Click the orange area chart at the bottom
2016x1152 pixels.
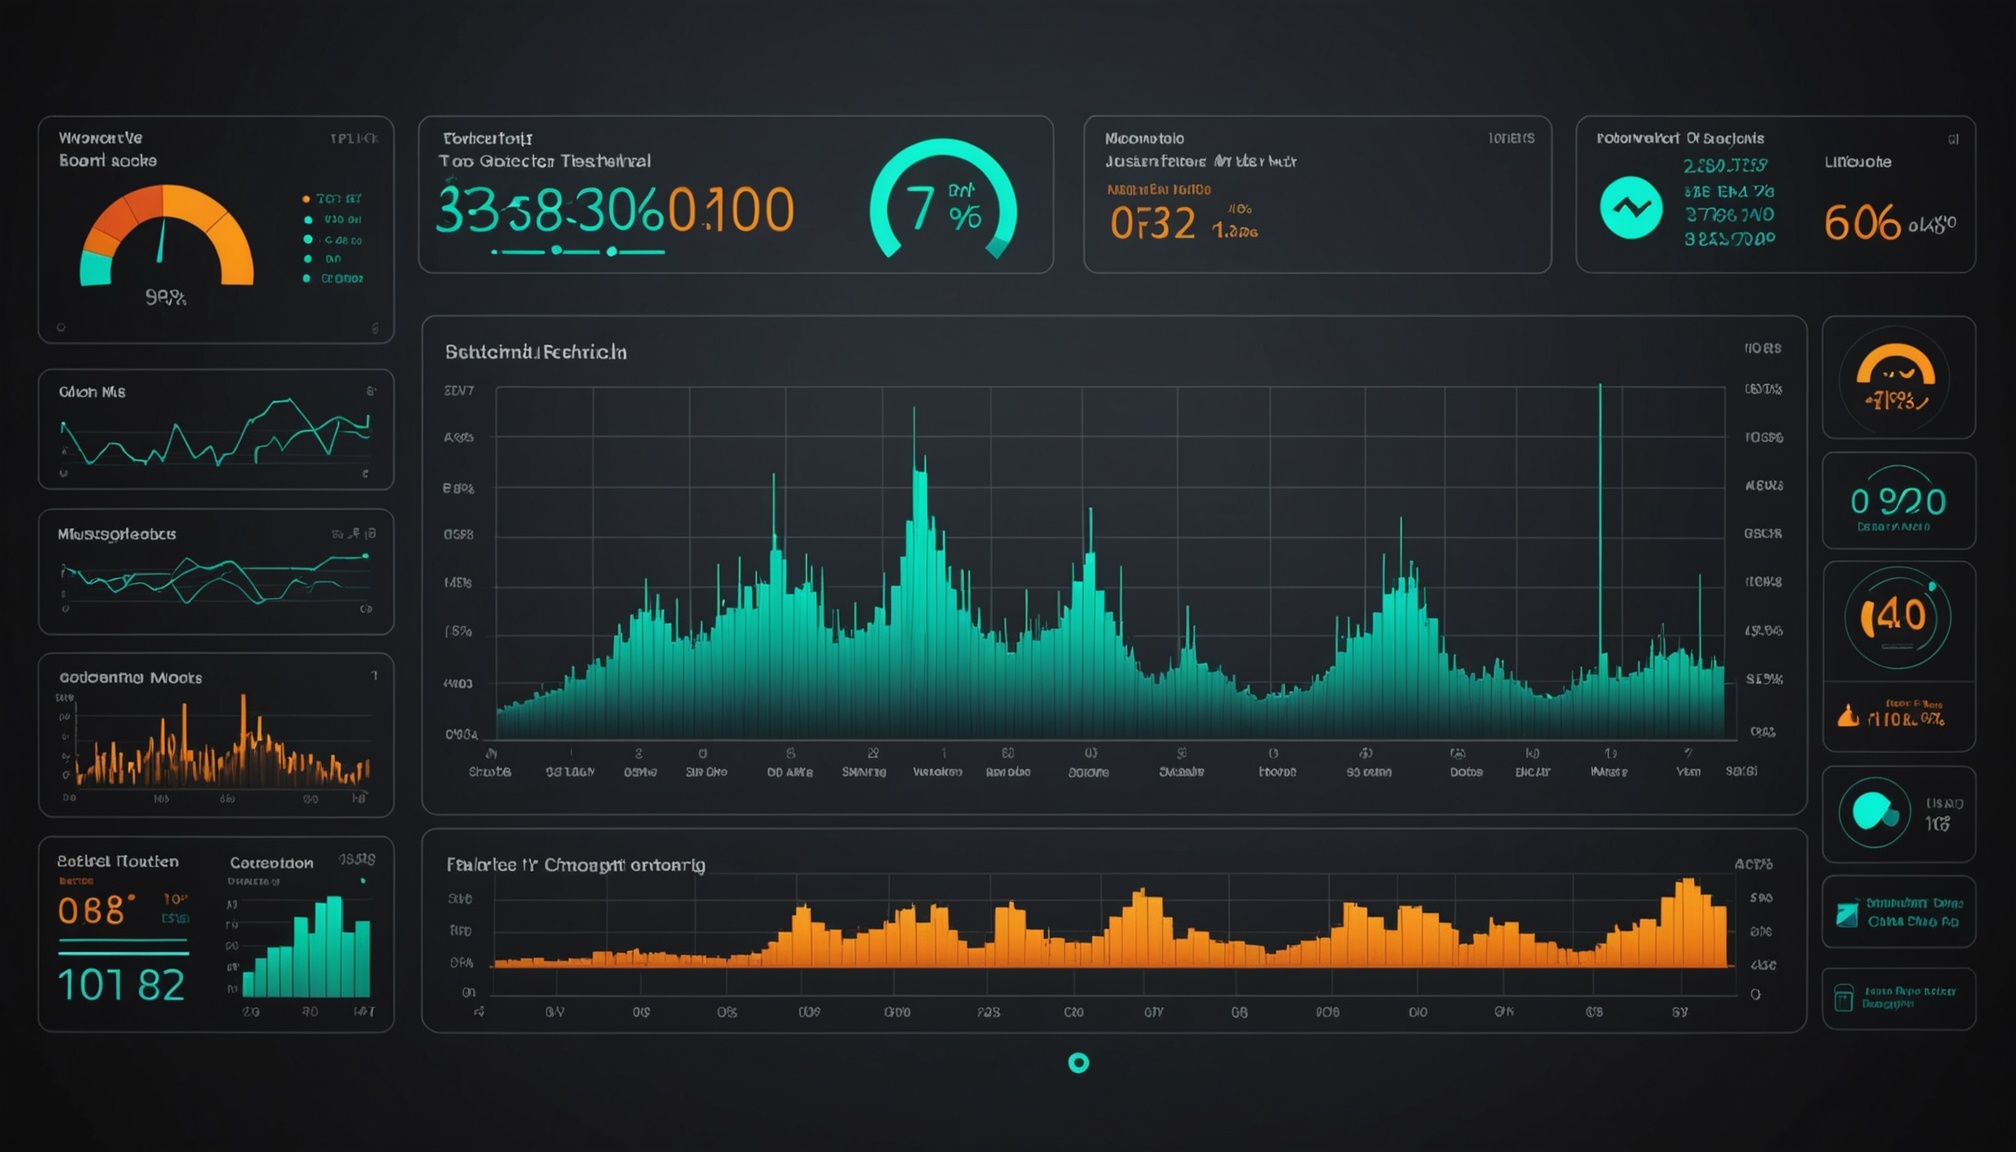pos(1110,923)
